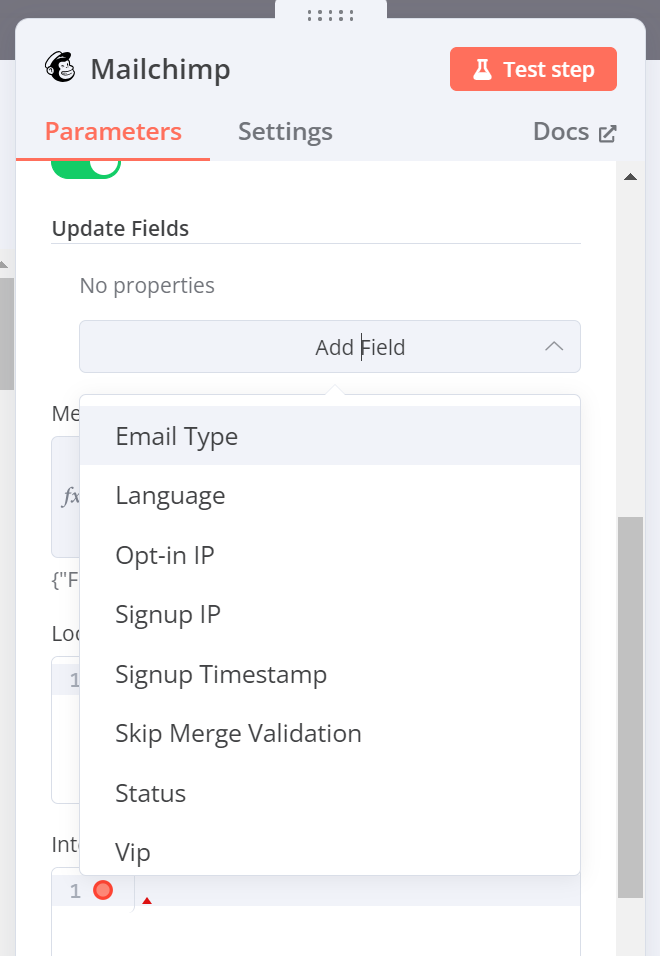Select Skip Merge Validation option

tap(330, 733)
